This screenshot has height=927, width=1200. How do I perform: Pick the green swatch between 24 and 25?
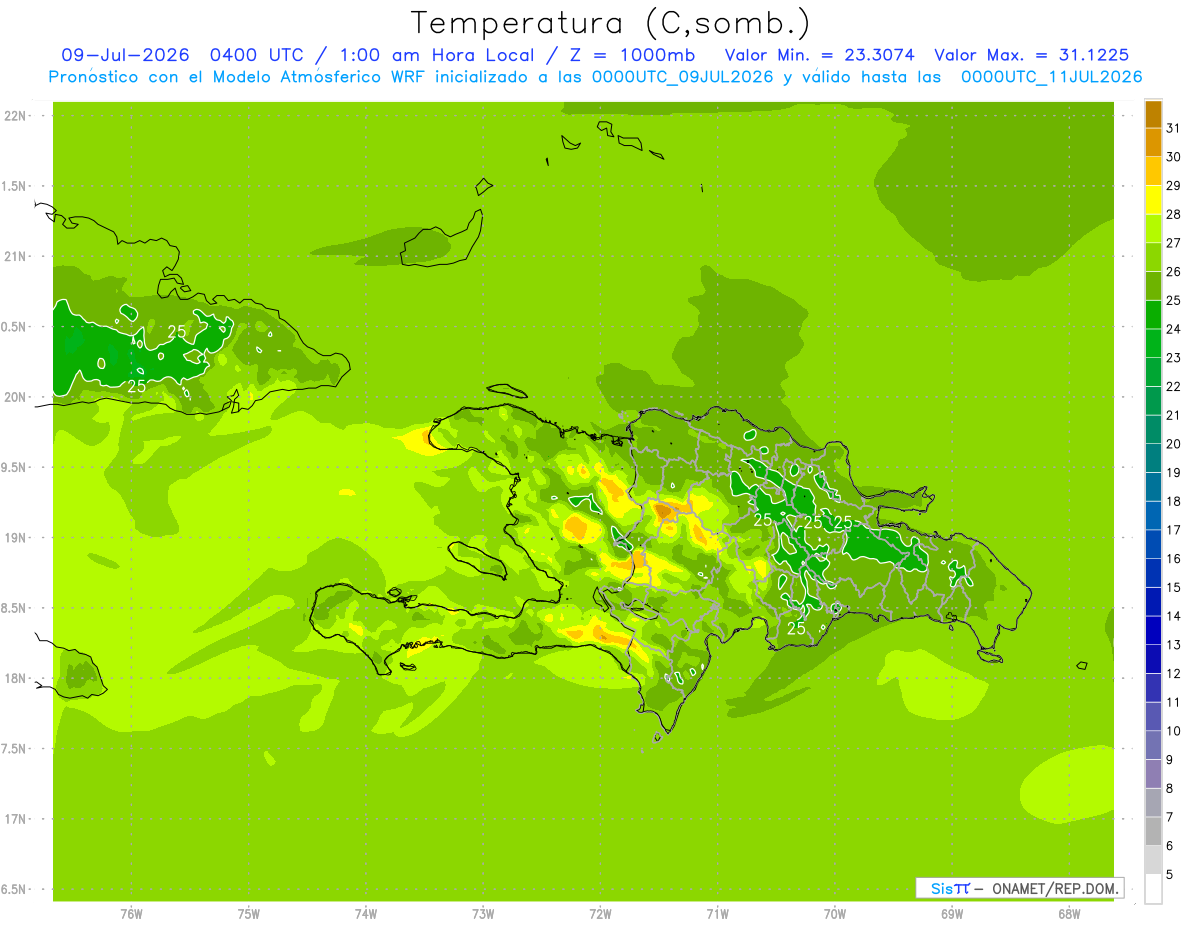(x=1153, y=314)
